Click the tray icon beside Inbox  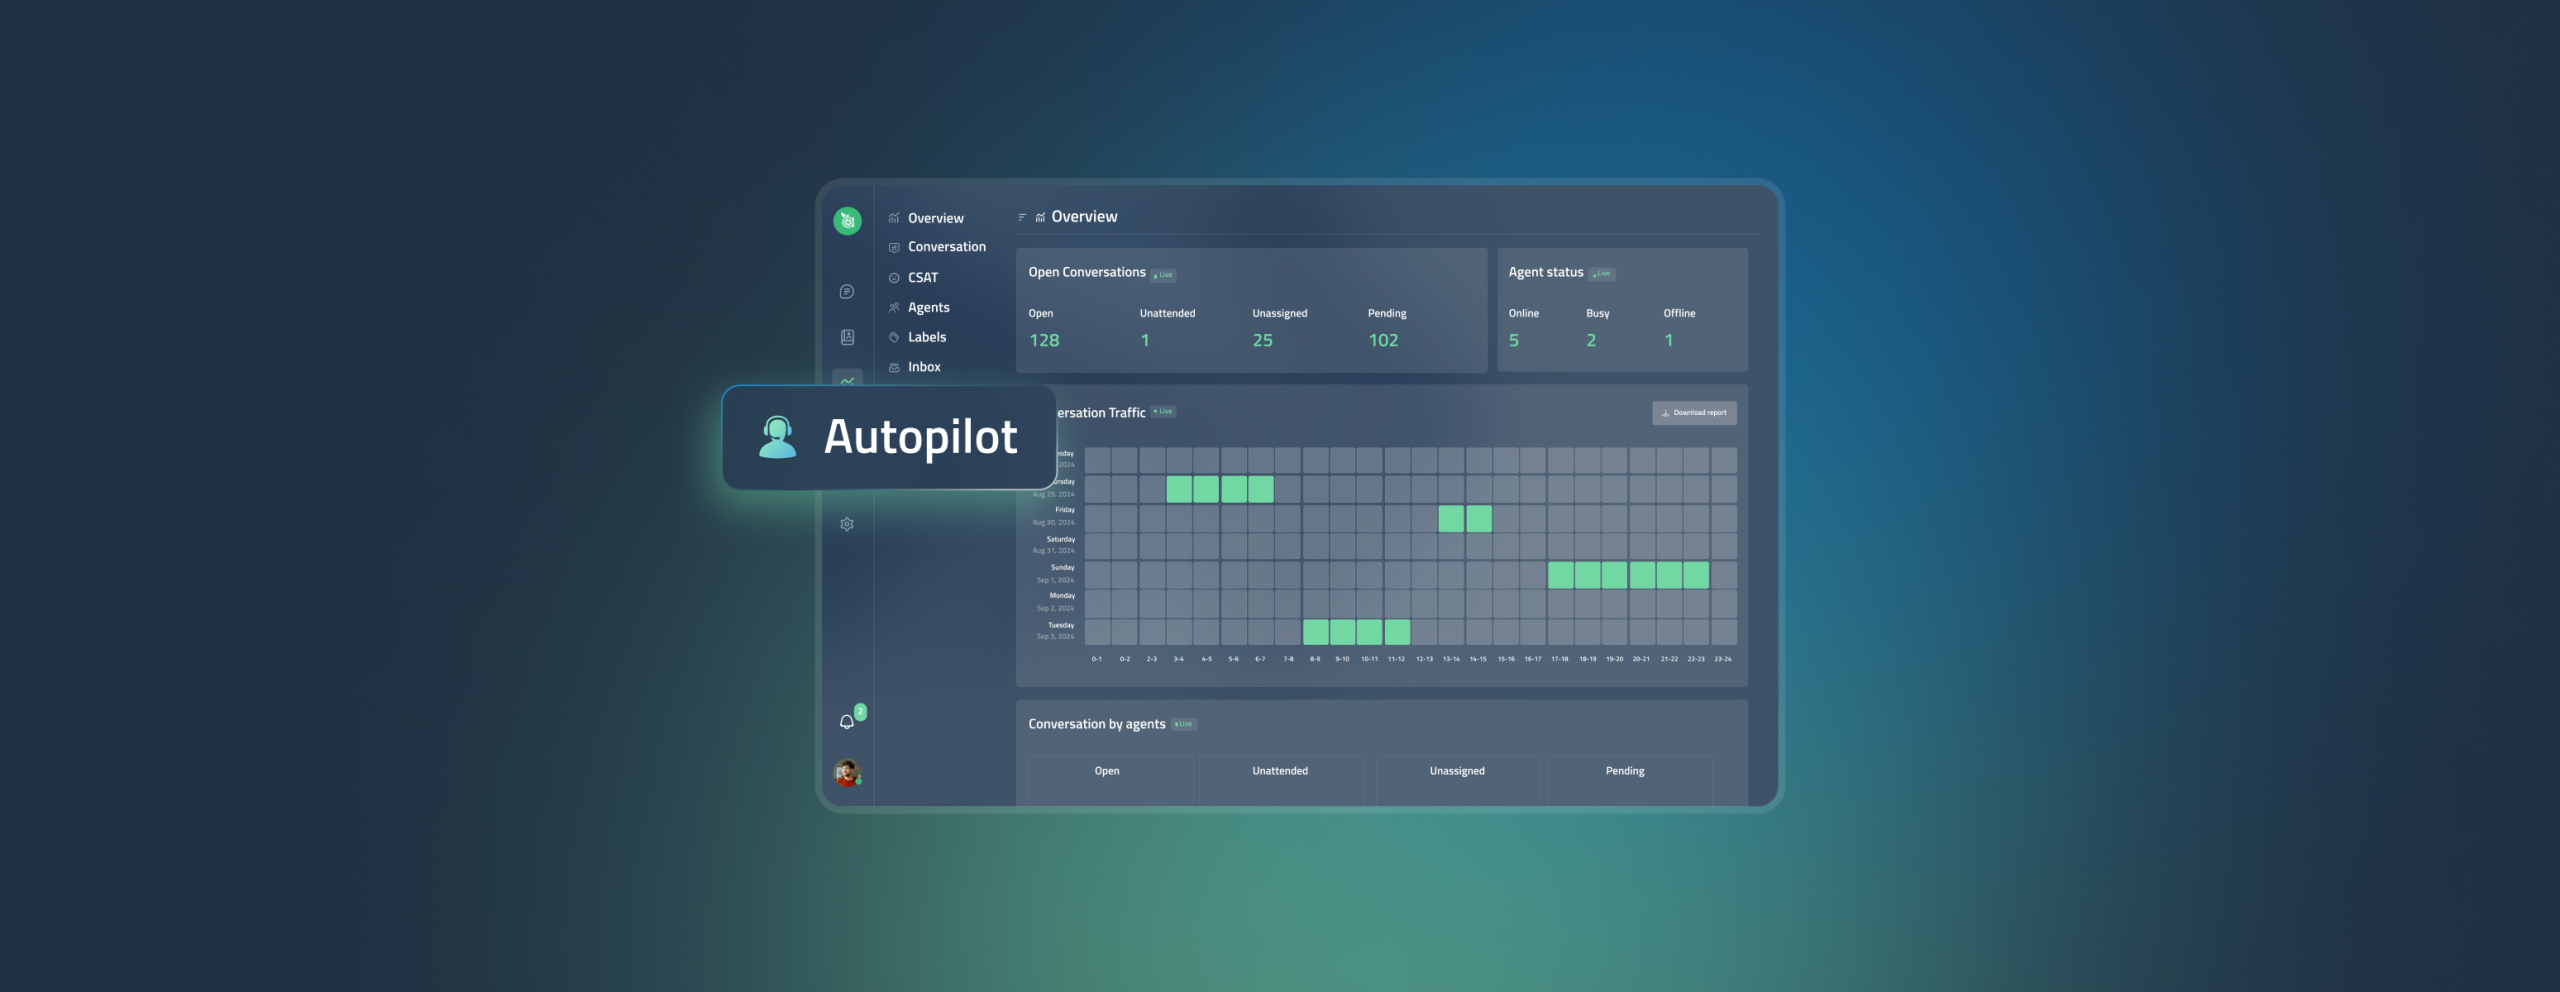click(x=894, y=368)
